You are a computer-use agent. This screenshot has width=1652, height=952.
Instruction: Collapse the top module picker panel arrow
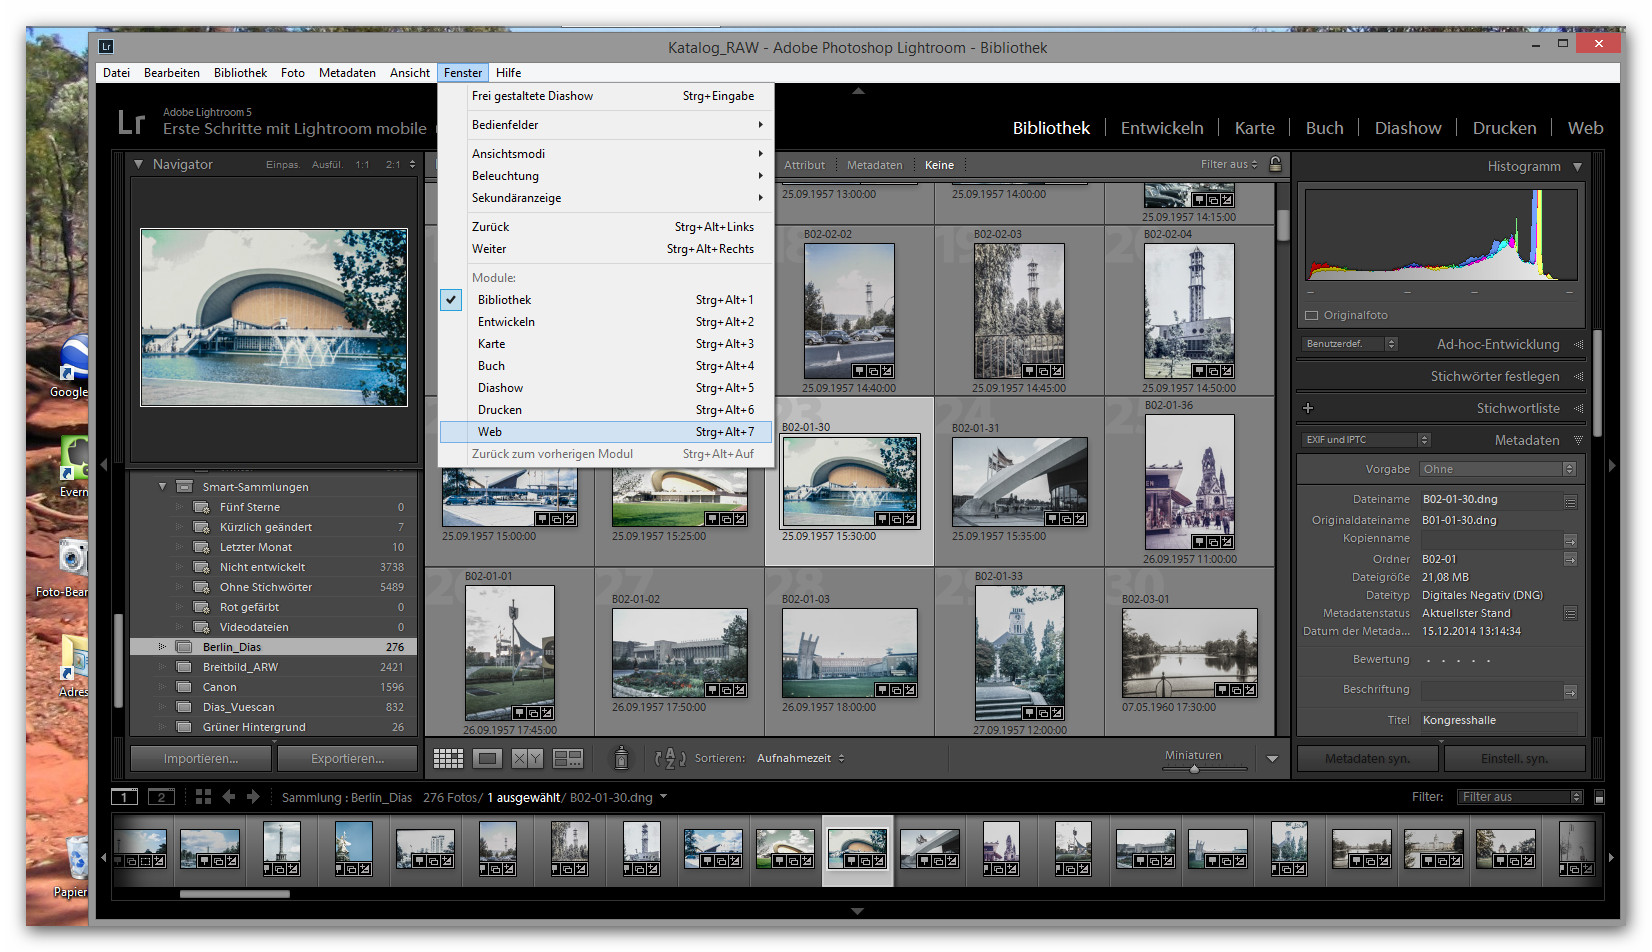[858, 91]
